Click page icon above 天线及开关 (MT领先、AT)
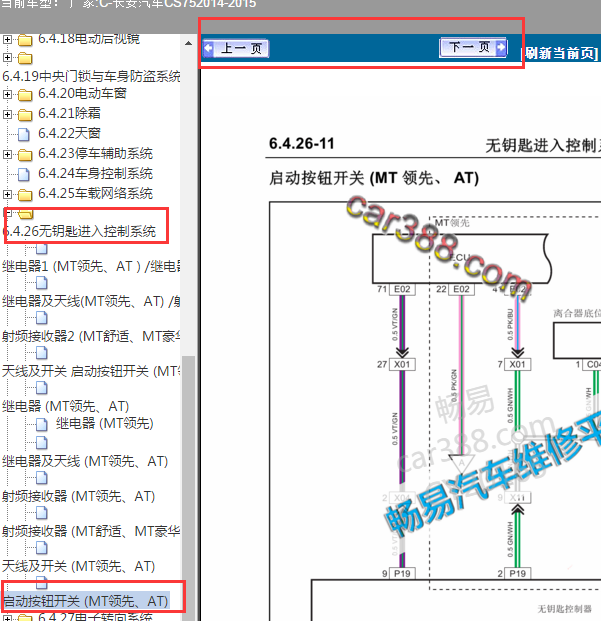Viewport: 601px width, 621px height. pyautogui.click(x=42, y=548)
